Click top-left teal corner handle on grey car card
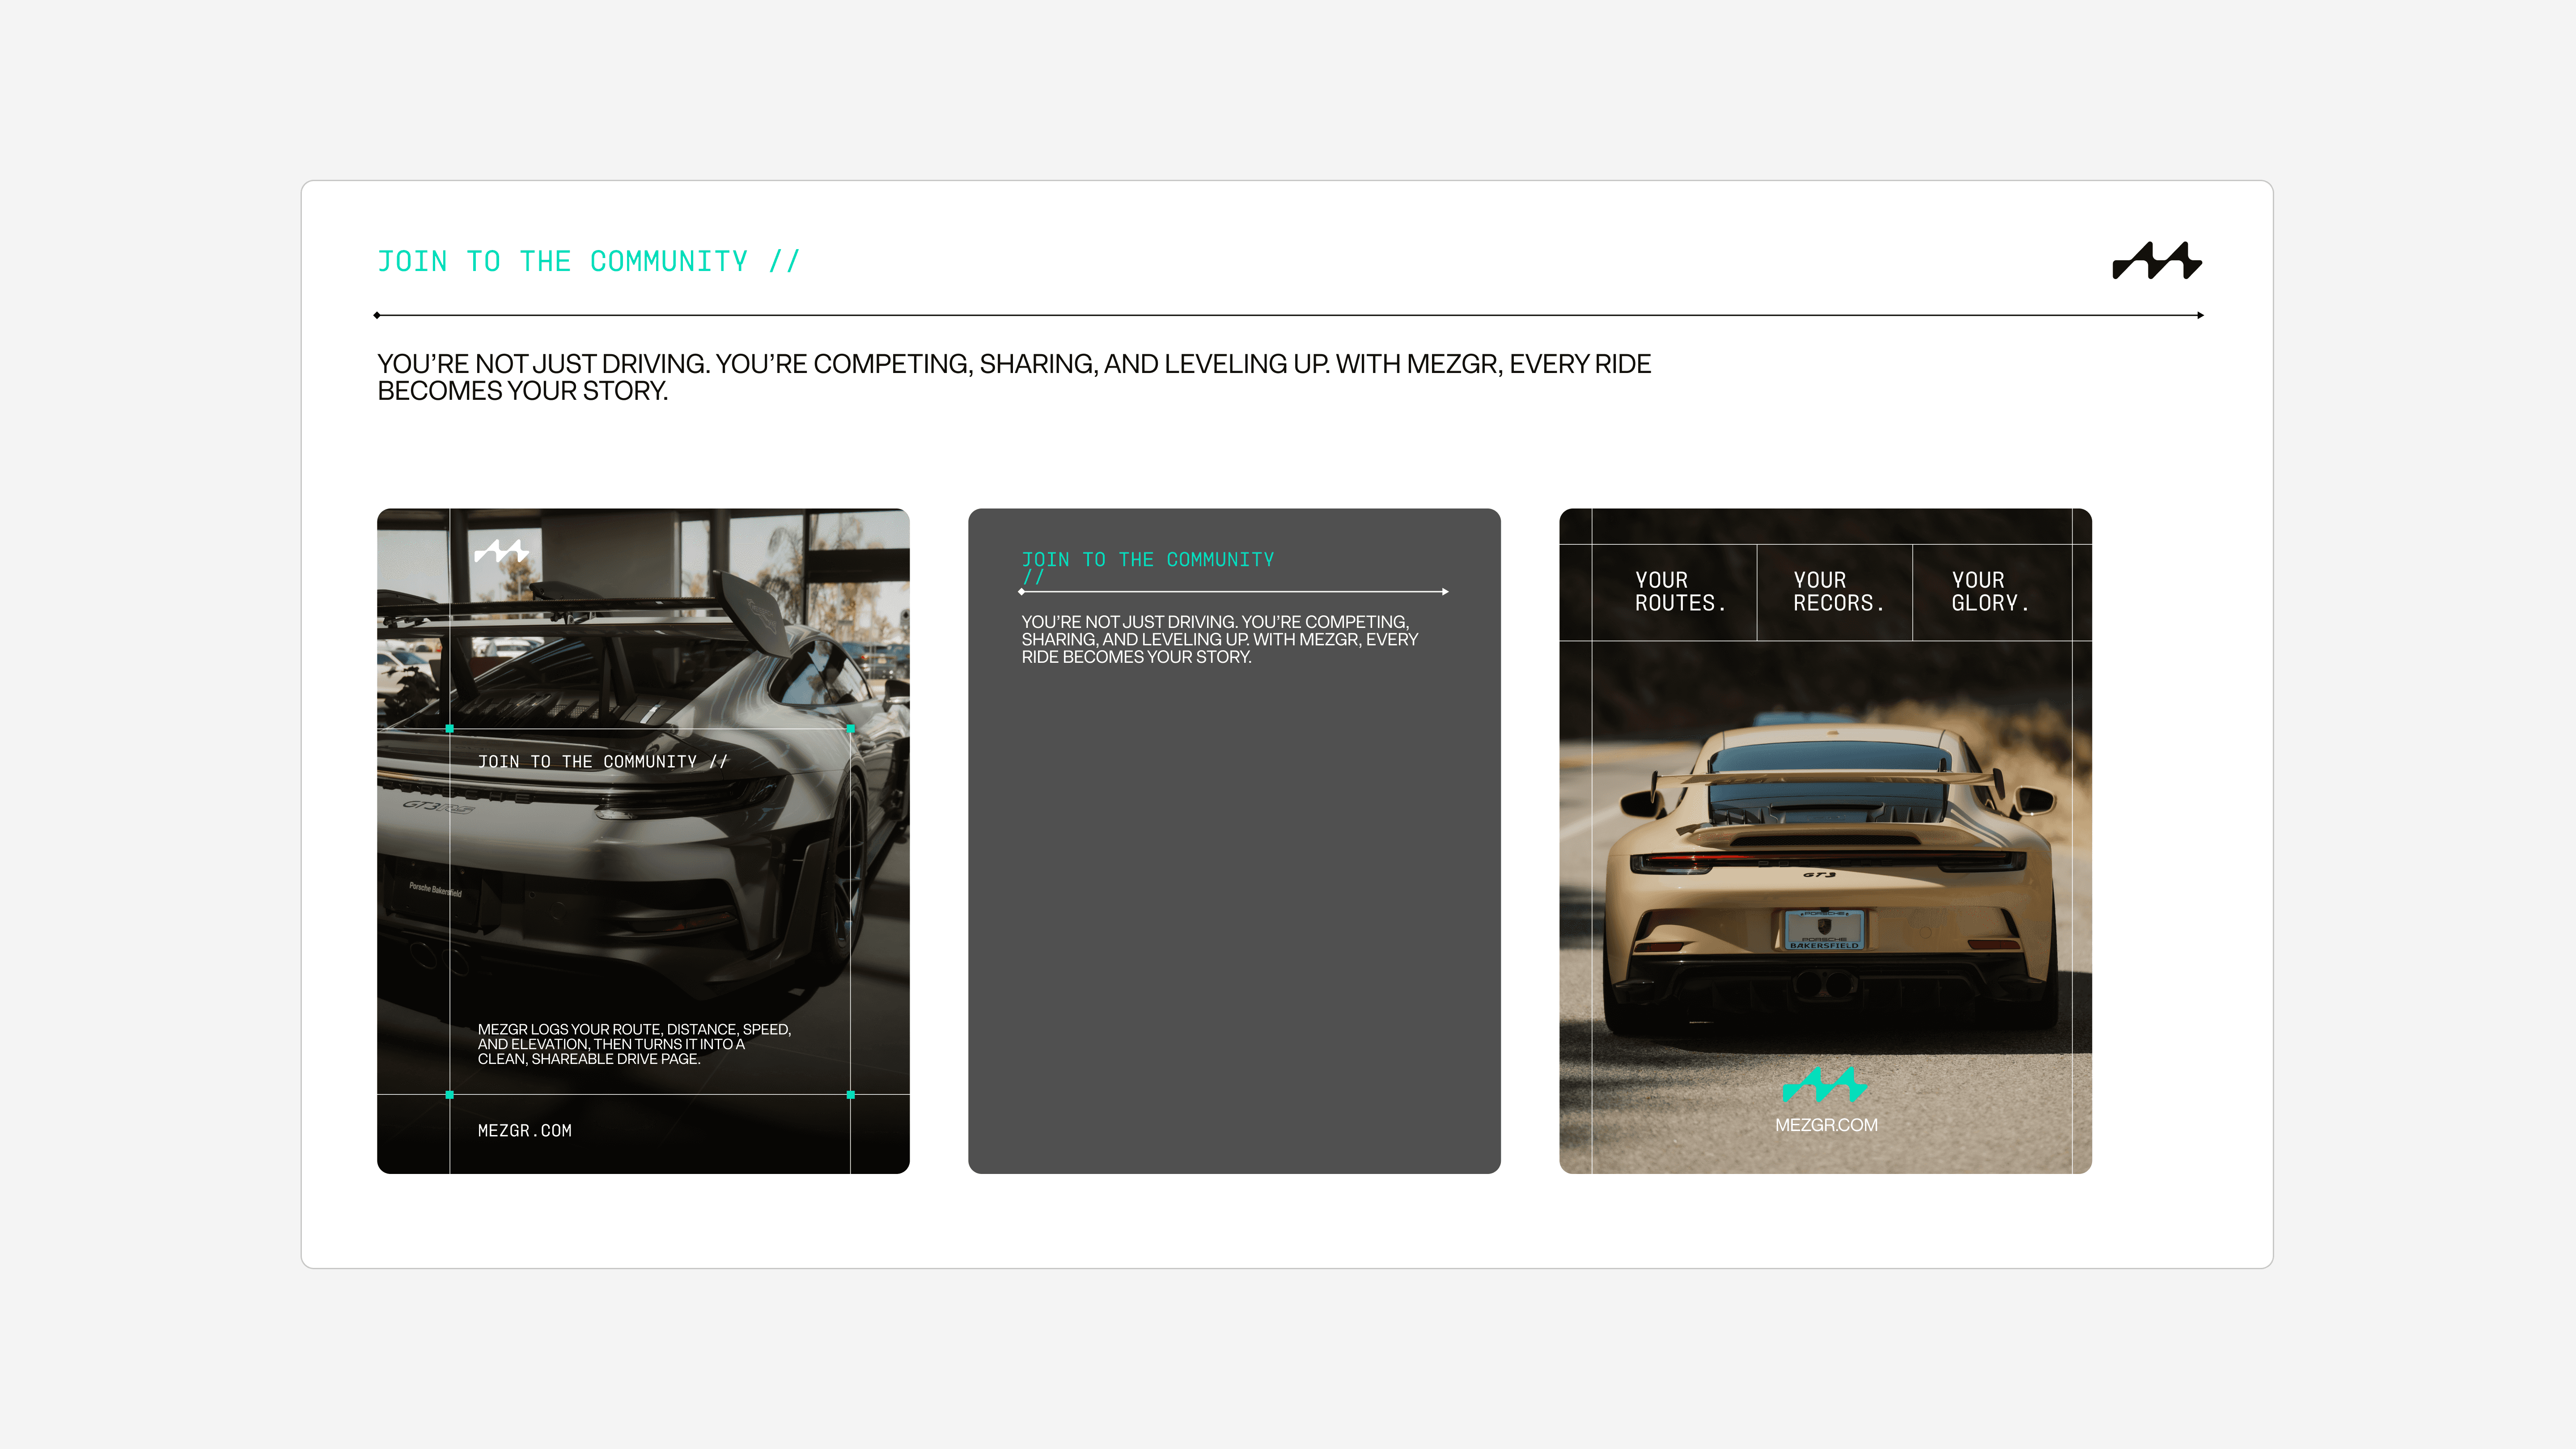This screenshot has width=2576, height=1449. pyautogui.click(x=450, y=729)
